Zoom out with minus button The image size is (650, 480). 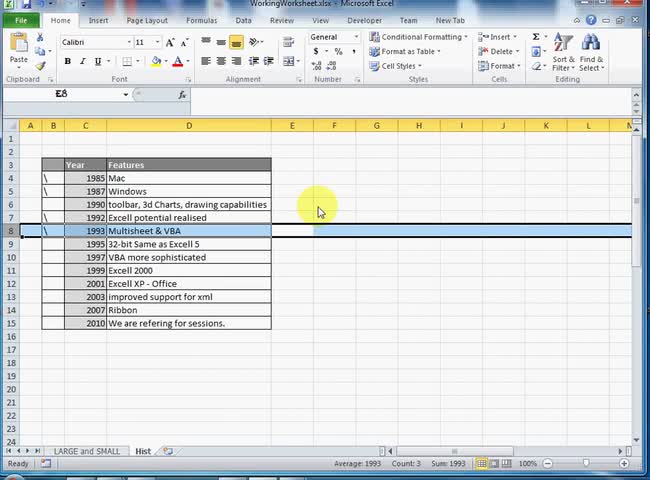point(548,463)
